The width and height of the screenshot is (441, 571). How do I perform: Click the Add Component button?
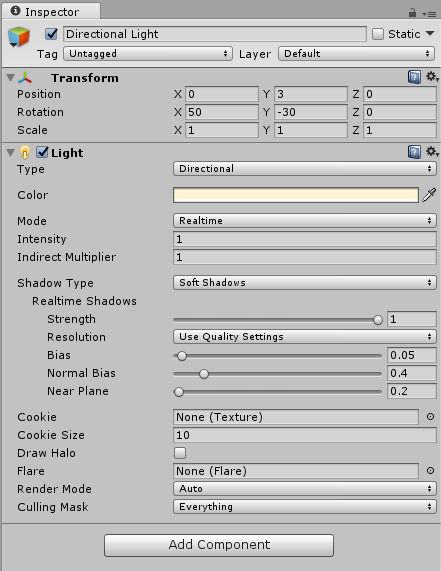219,545
